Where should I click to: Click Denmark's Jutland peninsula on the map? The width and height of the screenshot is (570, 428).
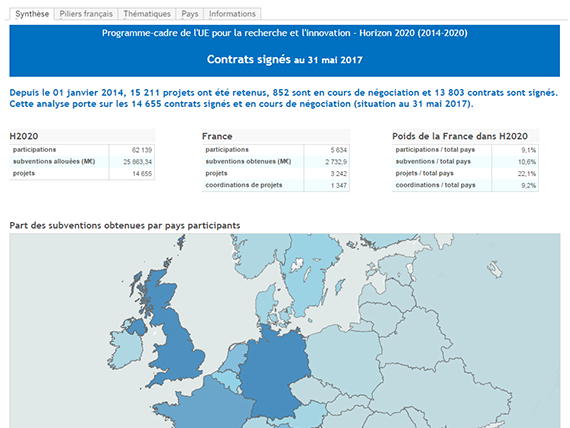pyautogui.click(x=264, y=304)
